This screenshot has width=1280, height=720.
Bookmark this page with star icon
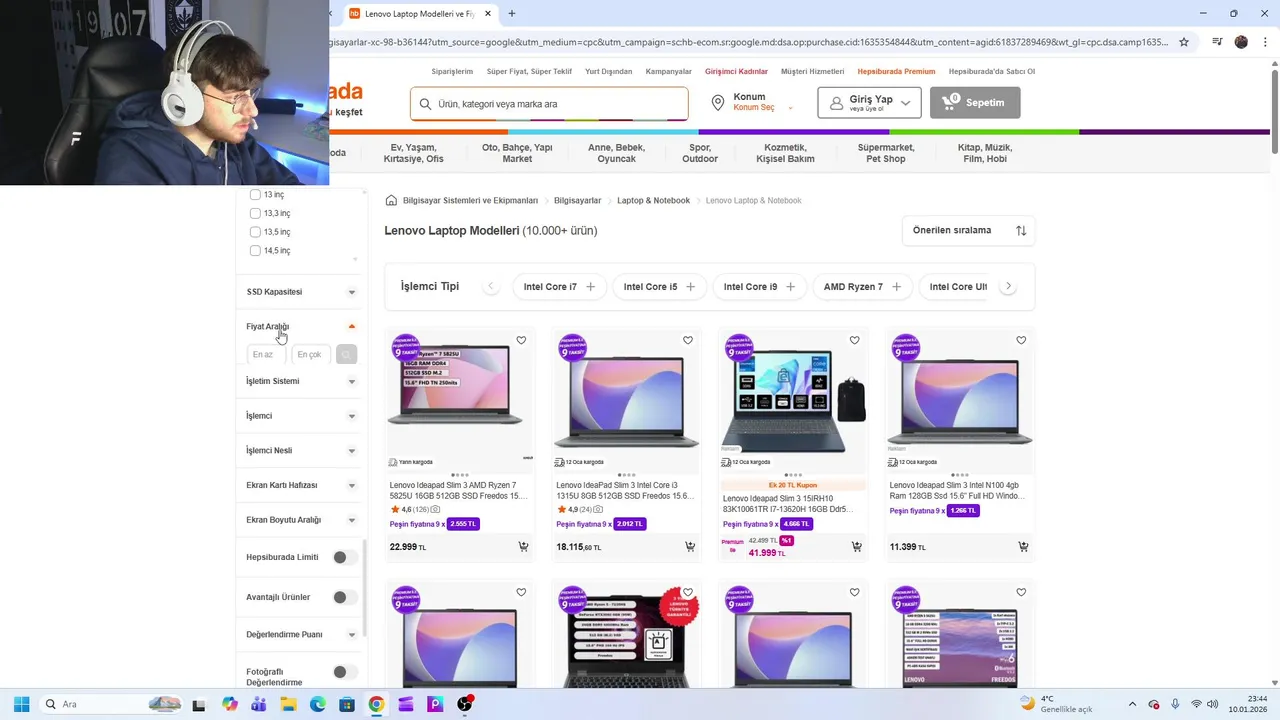pyautogui.click(x=1184, y=42)
